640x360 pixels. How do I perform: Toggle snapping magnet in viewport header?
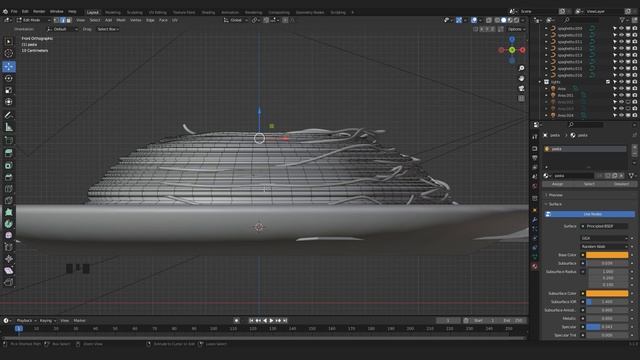tap(267, 20)
